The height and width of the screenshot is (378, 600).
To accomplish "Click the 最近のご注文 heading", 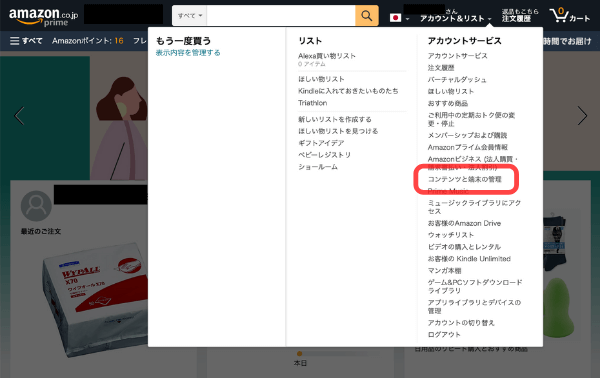I will click(x=41, y=231).
